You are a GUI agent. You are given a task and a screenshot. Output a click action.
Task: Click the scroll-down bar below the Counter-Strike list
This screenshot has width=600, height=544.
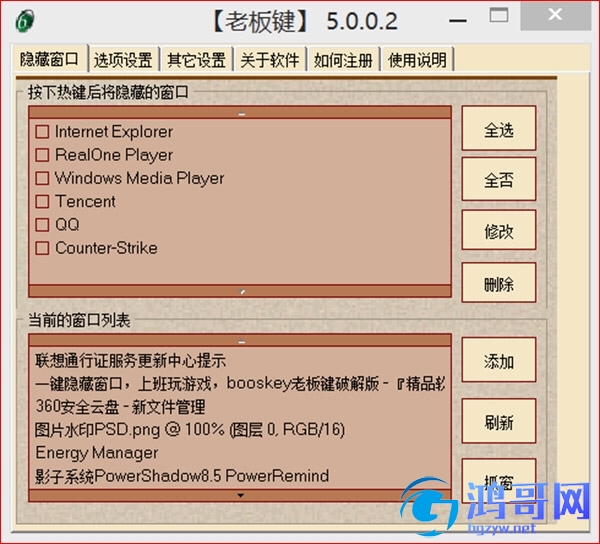[240, 291]
